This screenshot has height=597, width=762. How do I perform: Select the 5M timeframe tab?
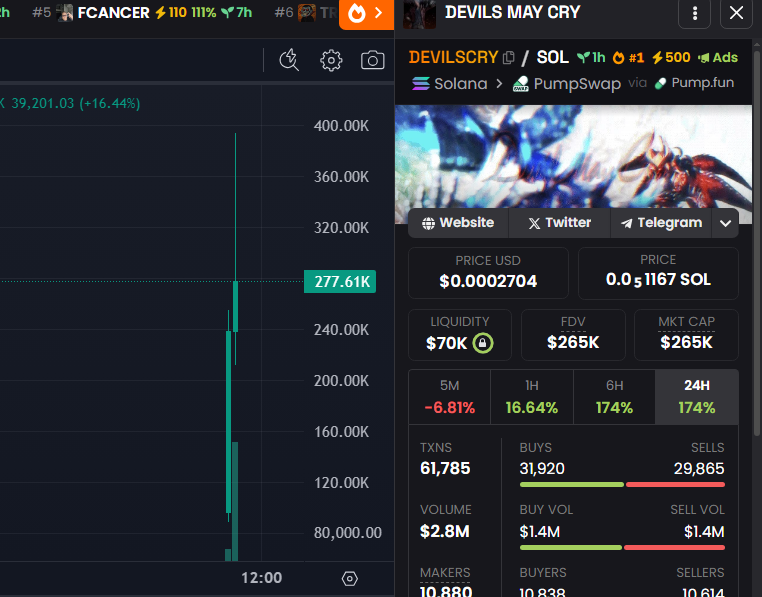(x=449, y=396)
